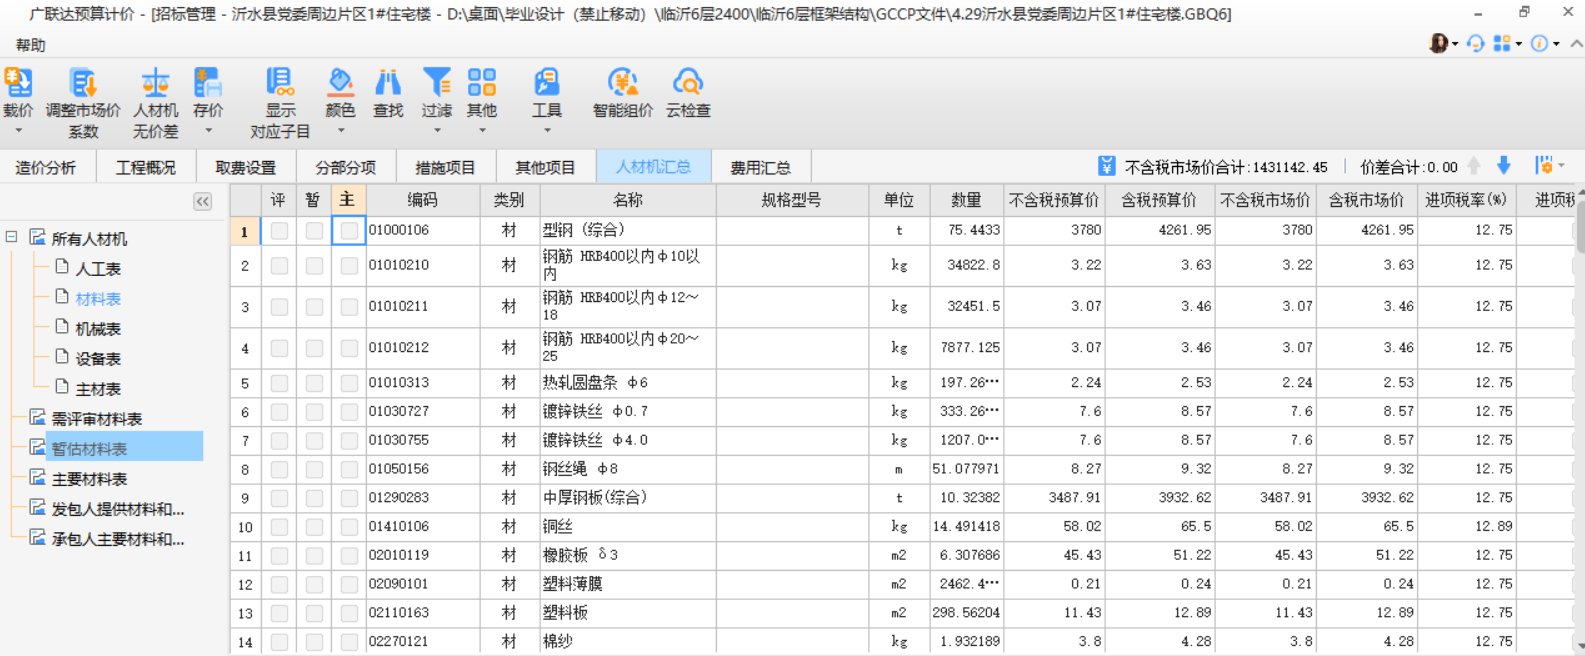Open the 其他 dropdown arrow
This screenshot has width=1585, height=656.
pyautogui.click(x=482, y=131)
